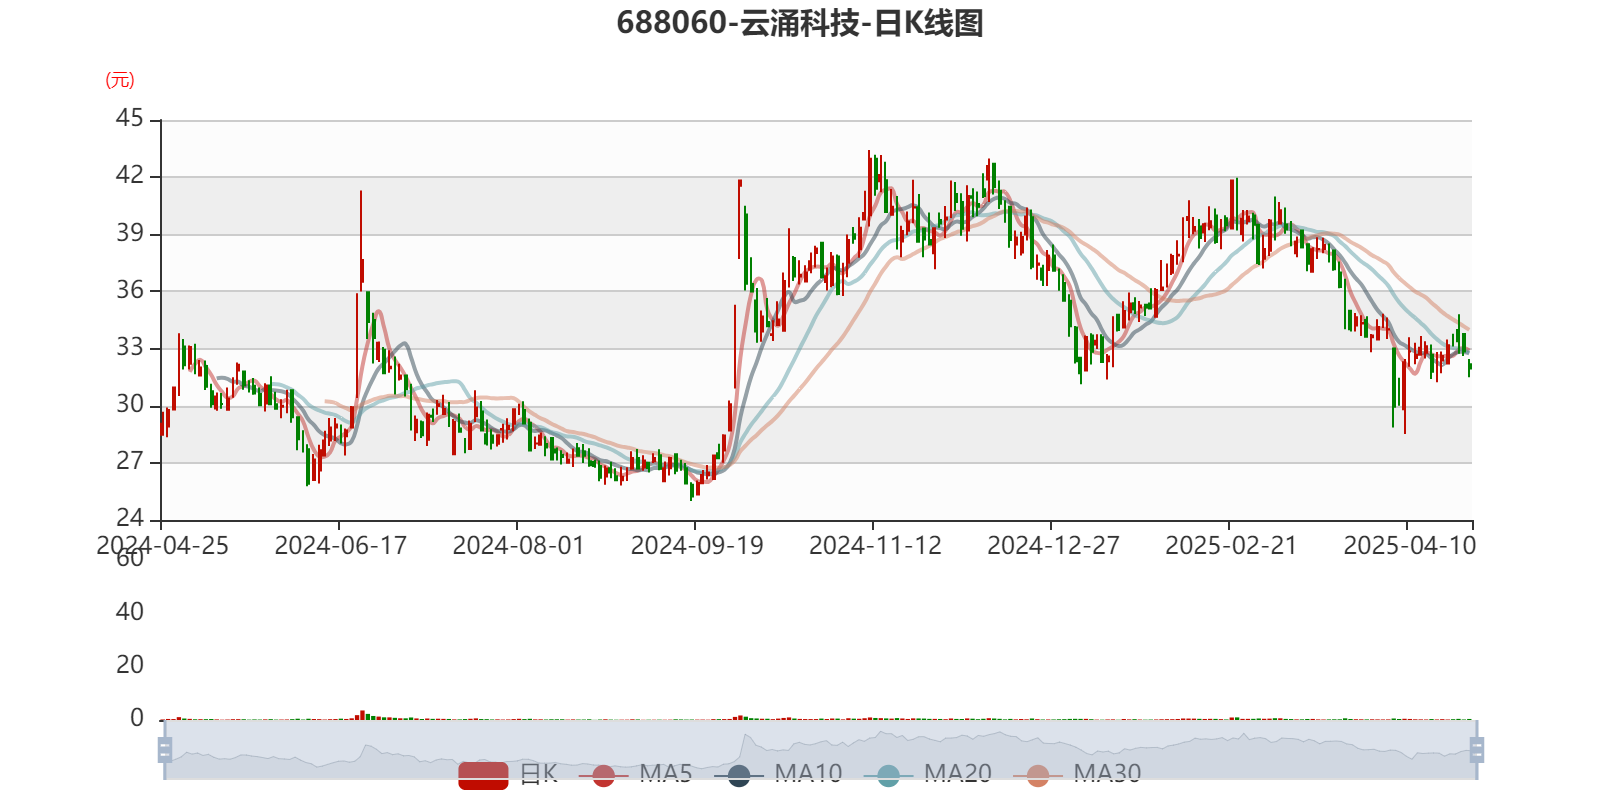Click the 2024-09-19 x-axis date label
Screen dimensions: 1600x800
[x=696, y=546]
